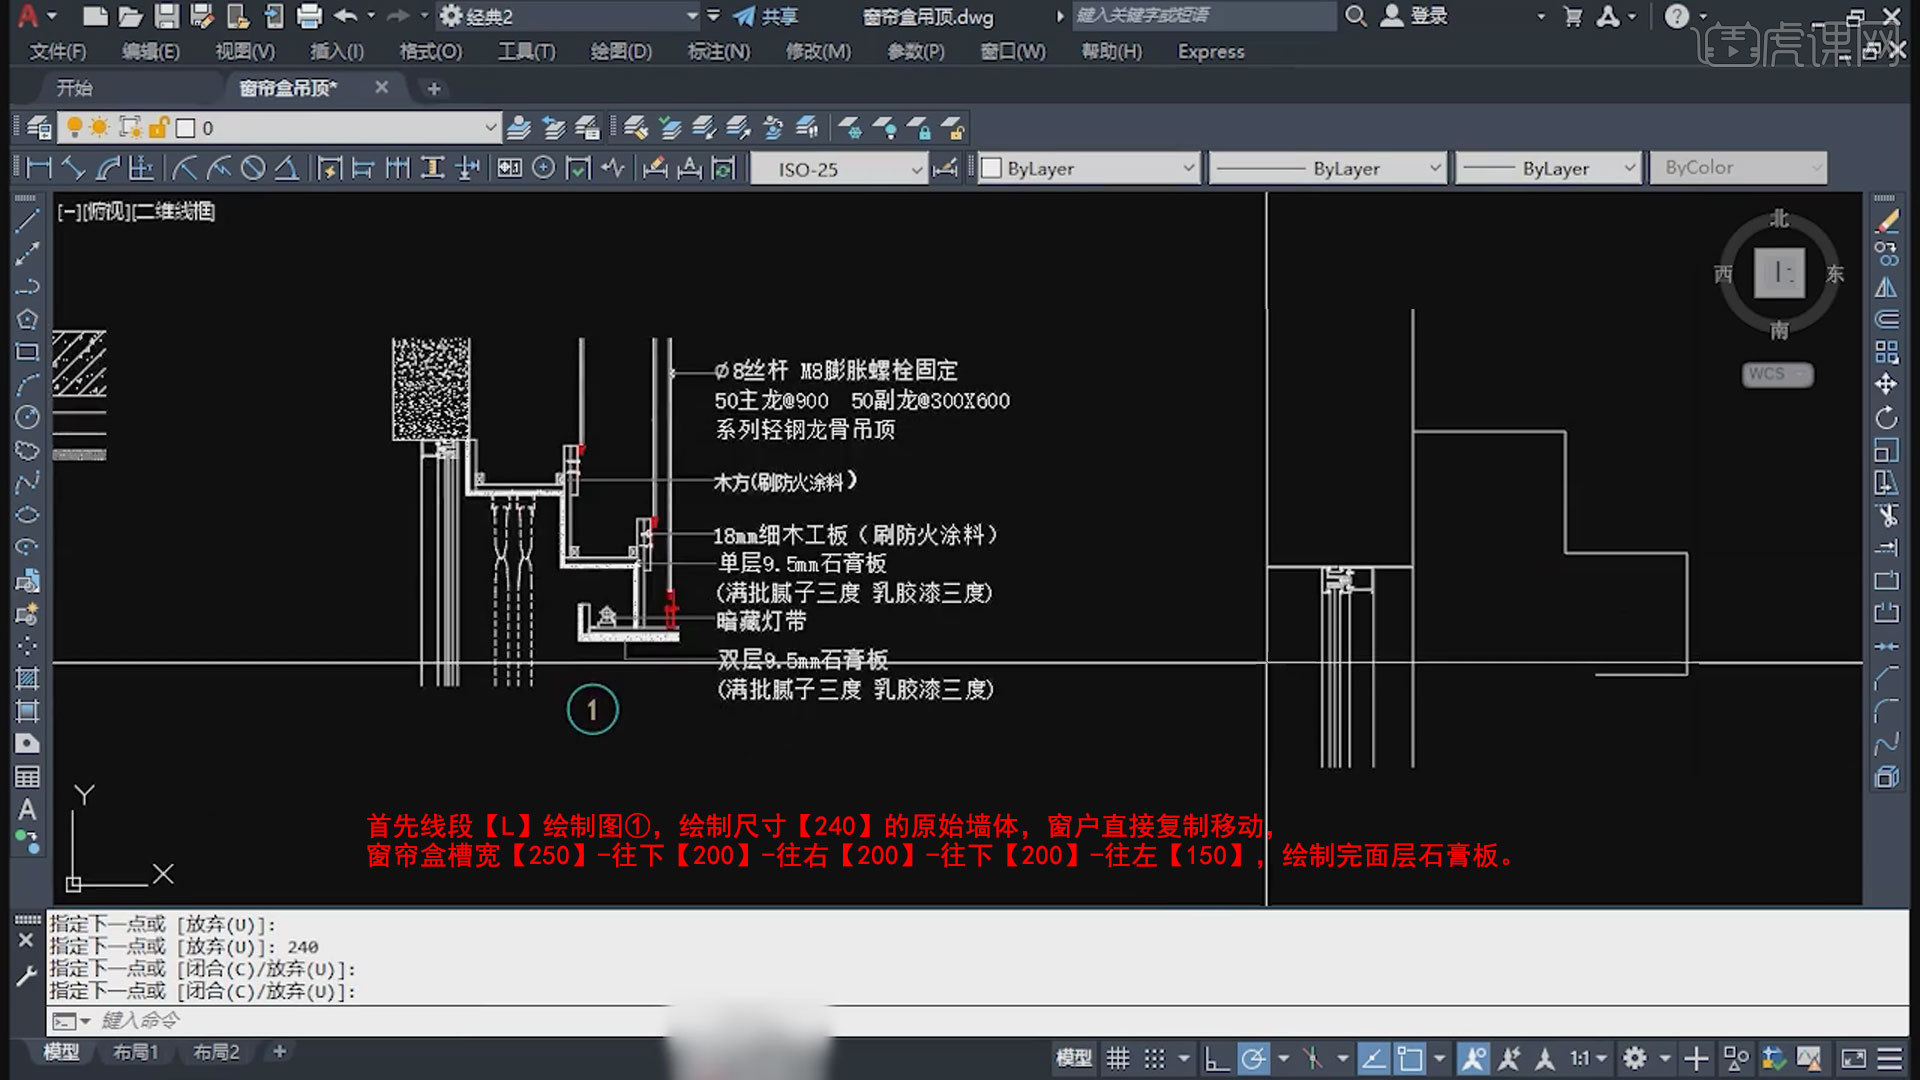Click the Save icon in quick access toolbar
The height and width of the screenshot is (1080, 1920).
166,16
